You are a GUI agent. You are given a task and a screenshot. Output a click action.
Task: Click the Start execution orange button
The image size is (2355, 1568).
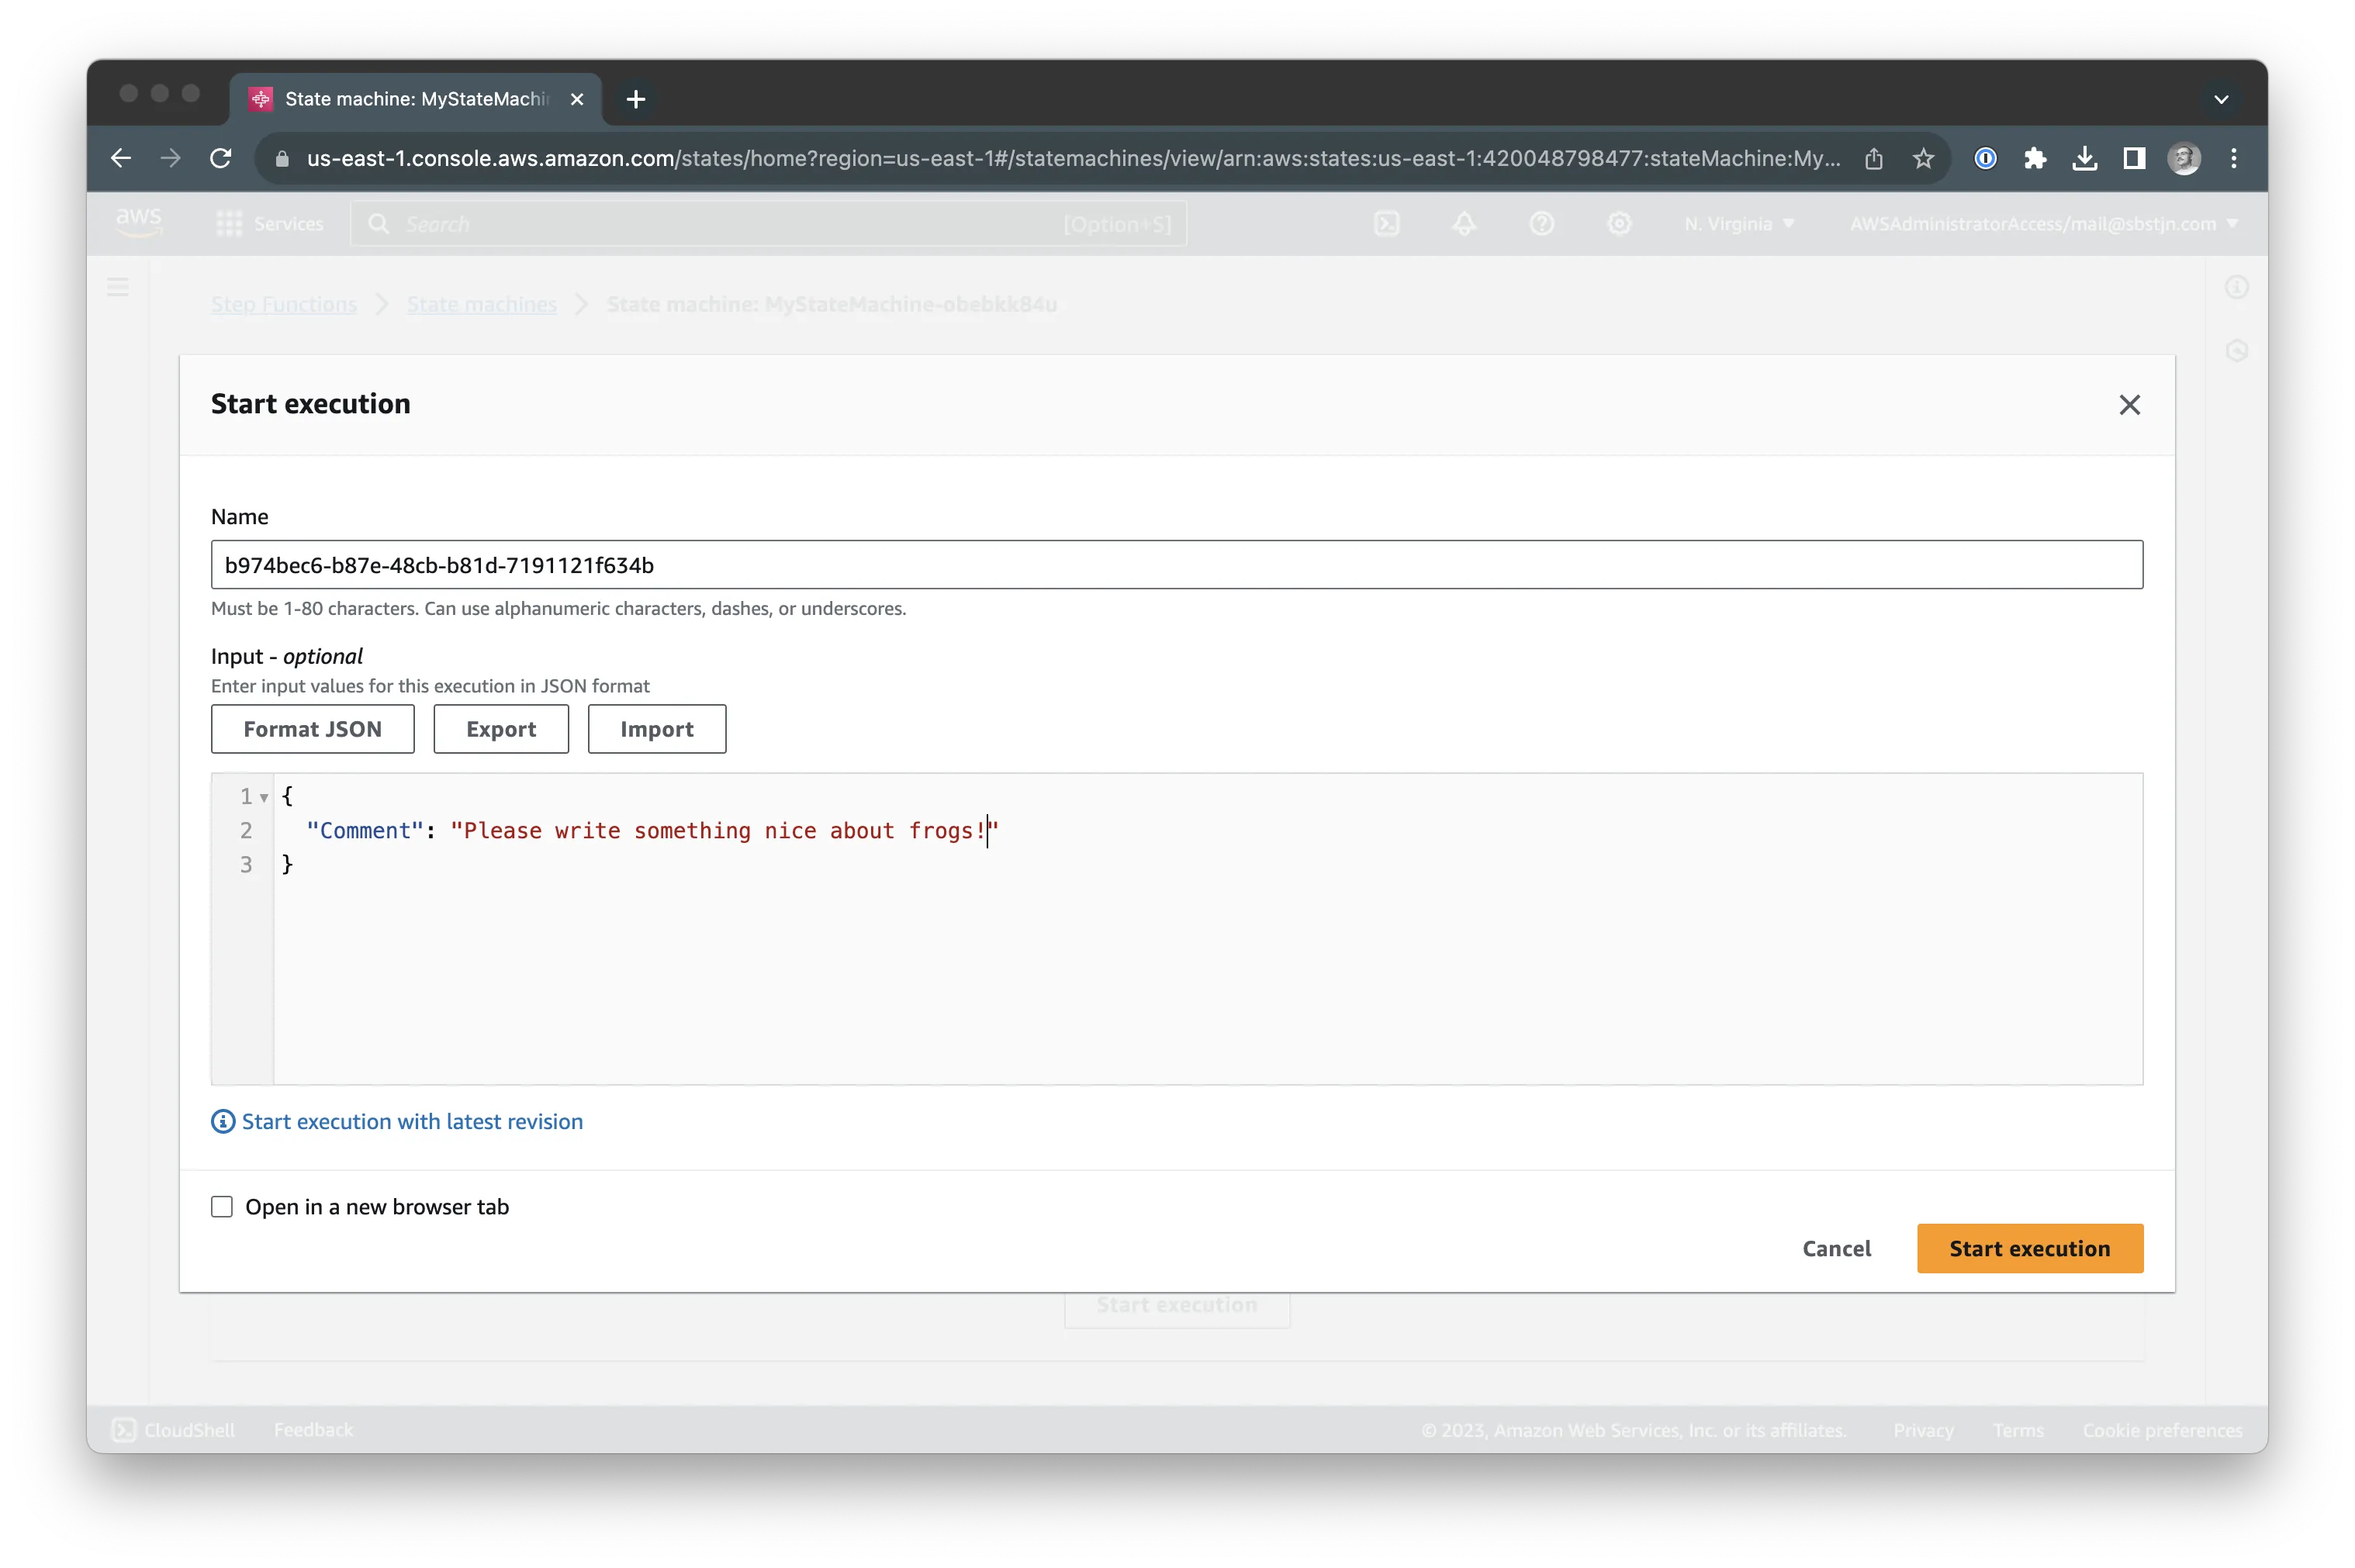[x=2029, y=1248]
